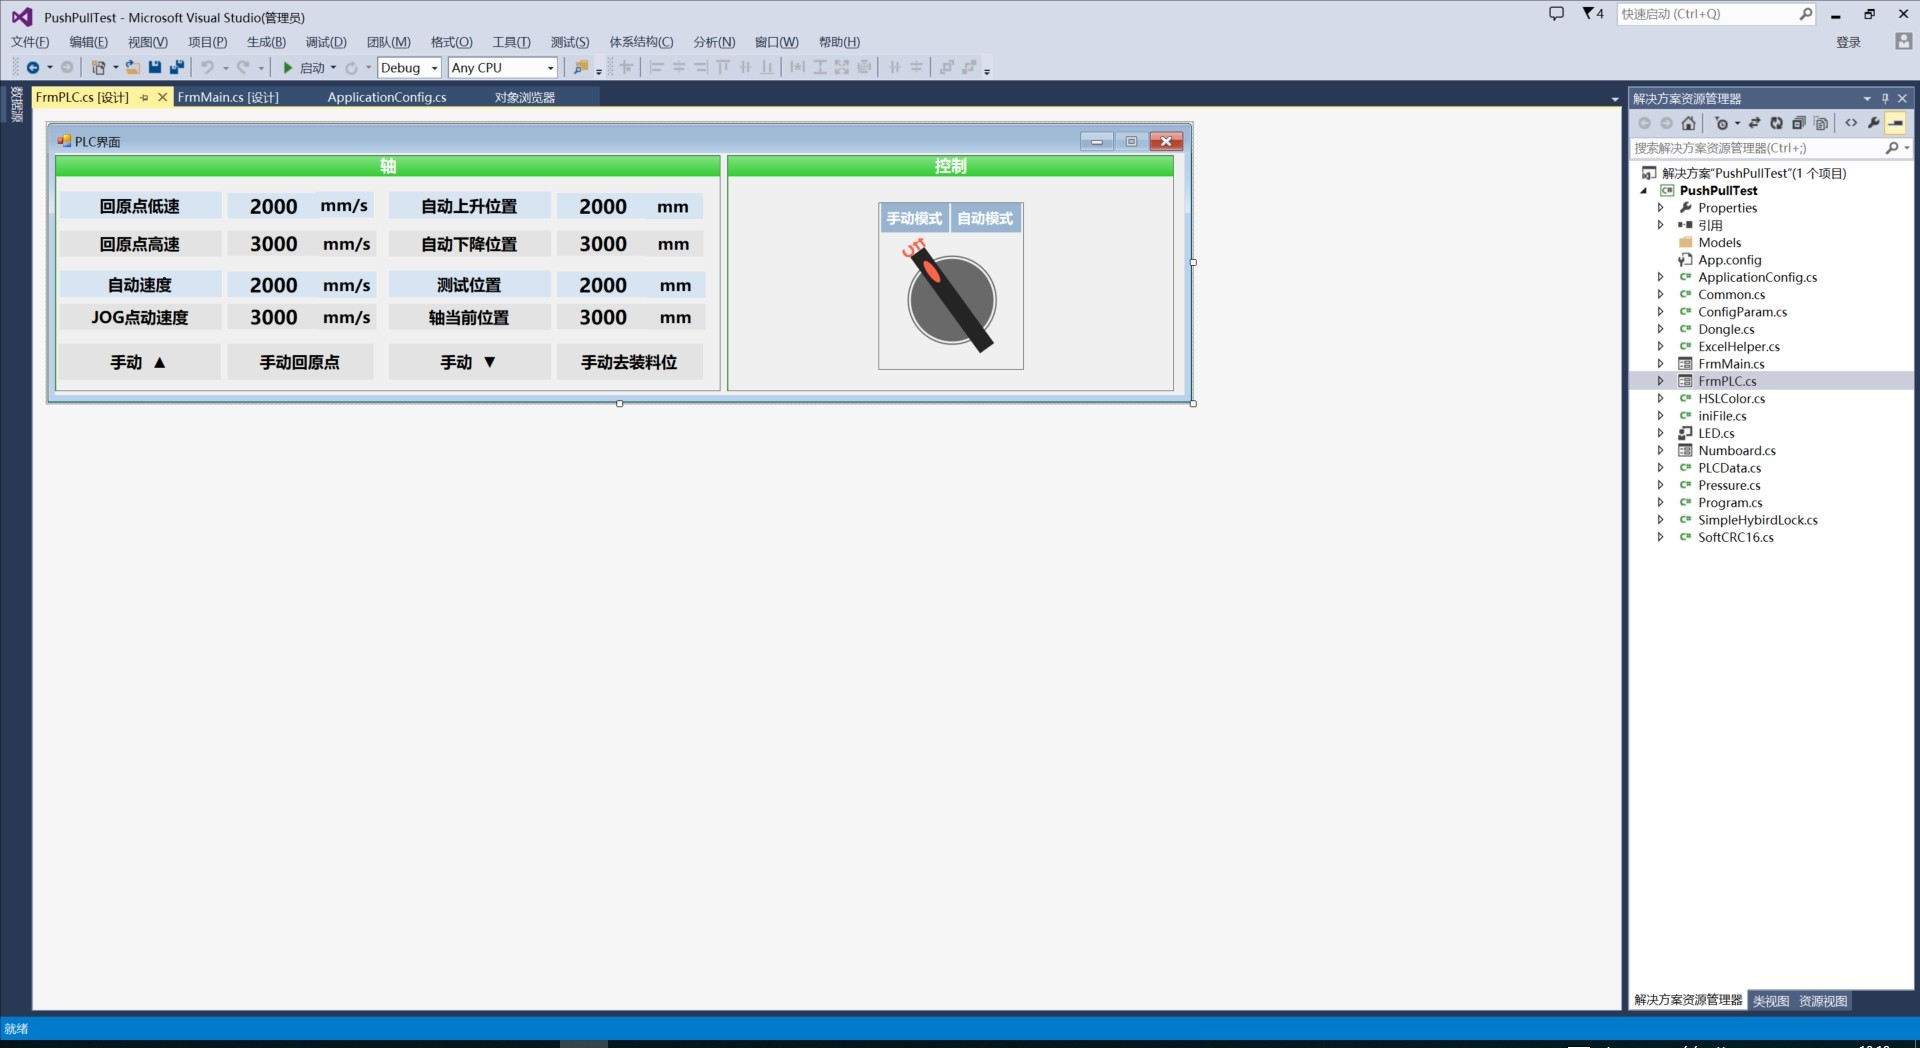
Task: Toggle the Preview Selected Items icon
Action: [x=1896, y=123]
